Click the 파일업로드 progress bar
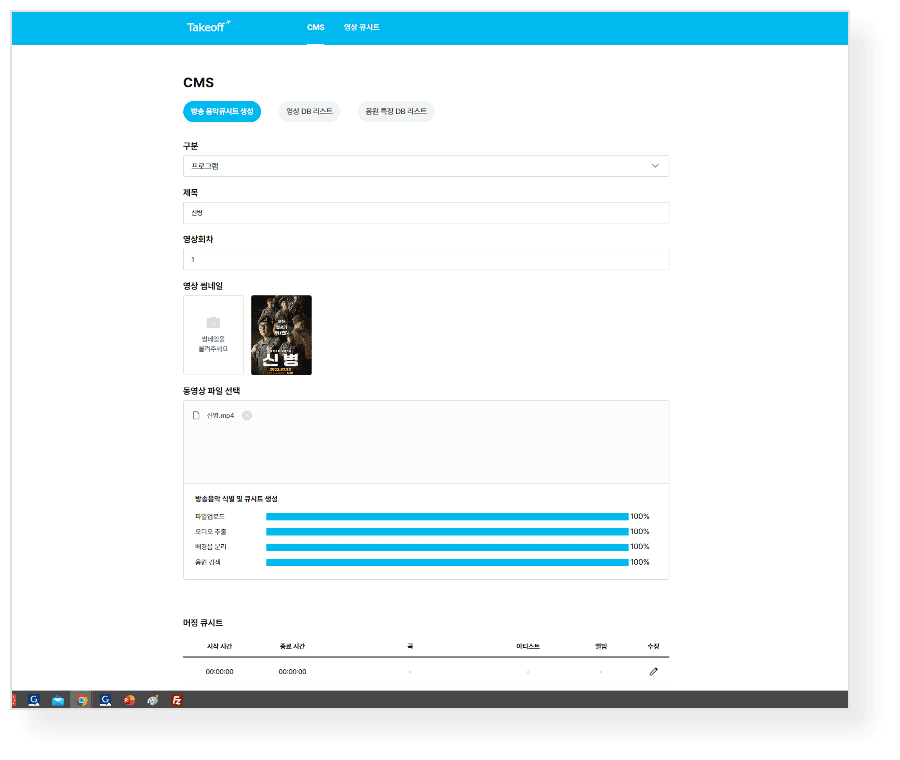Image resolution: width=900 pixels, height=760 pixels. 447,516
